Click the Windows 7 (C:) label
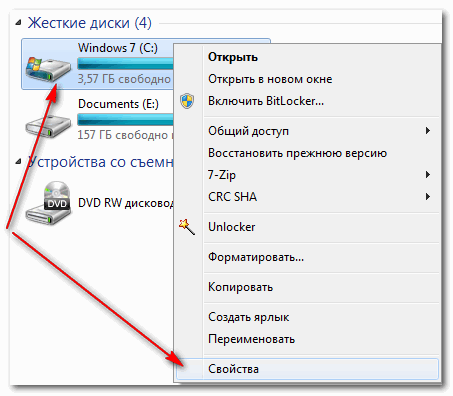The image size is (453, 396). tap(118, 48)
